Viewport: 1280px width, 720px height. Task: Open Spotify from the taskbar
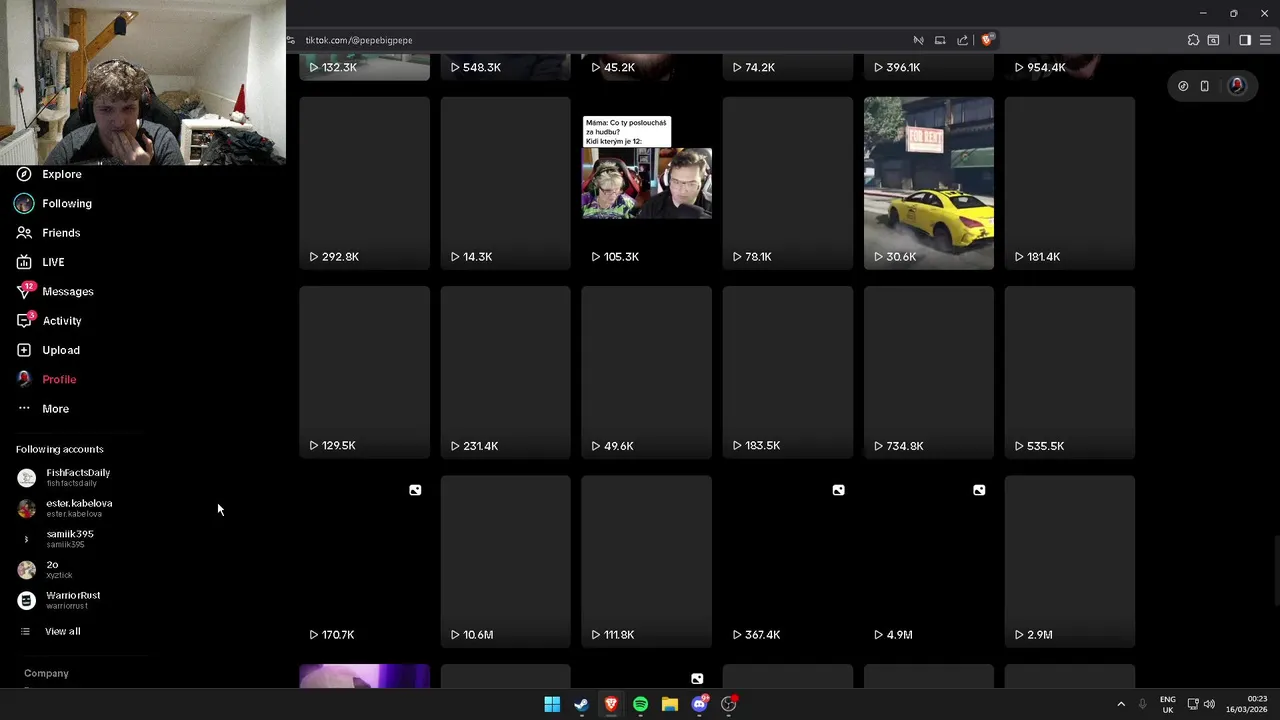[x=640, y=704]
